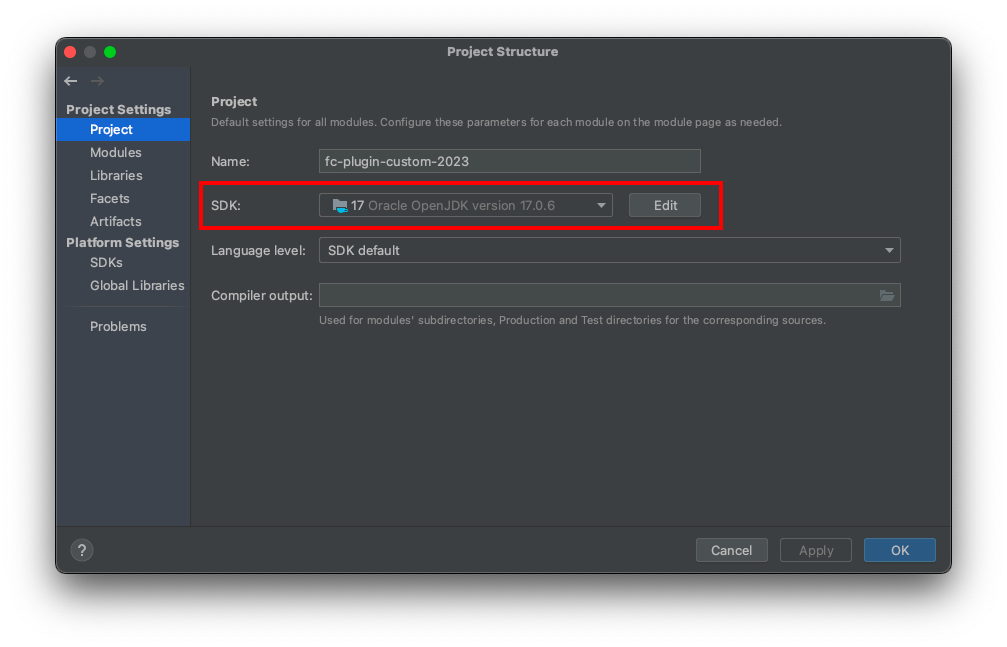Image resolution: width=1007 pixels, height=647 pixels.
Task: Select Global Libraries in the sidebar
Action: (x=137, y=285)
